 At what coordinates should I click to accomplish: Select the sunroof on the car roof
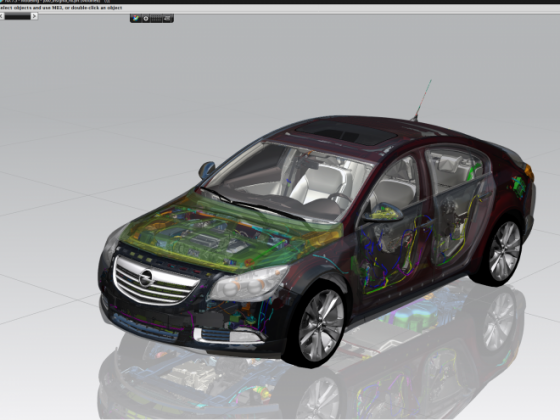click(x=347, y=133)
